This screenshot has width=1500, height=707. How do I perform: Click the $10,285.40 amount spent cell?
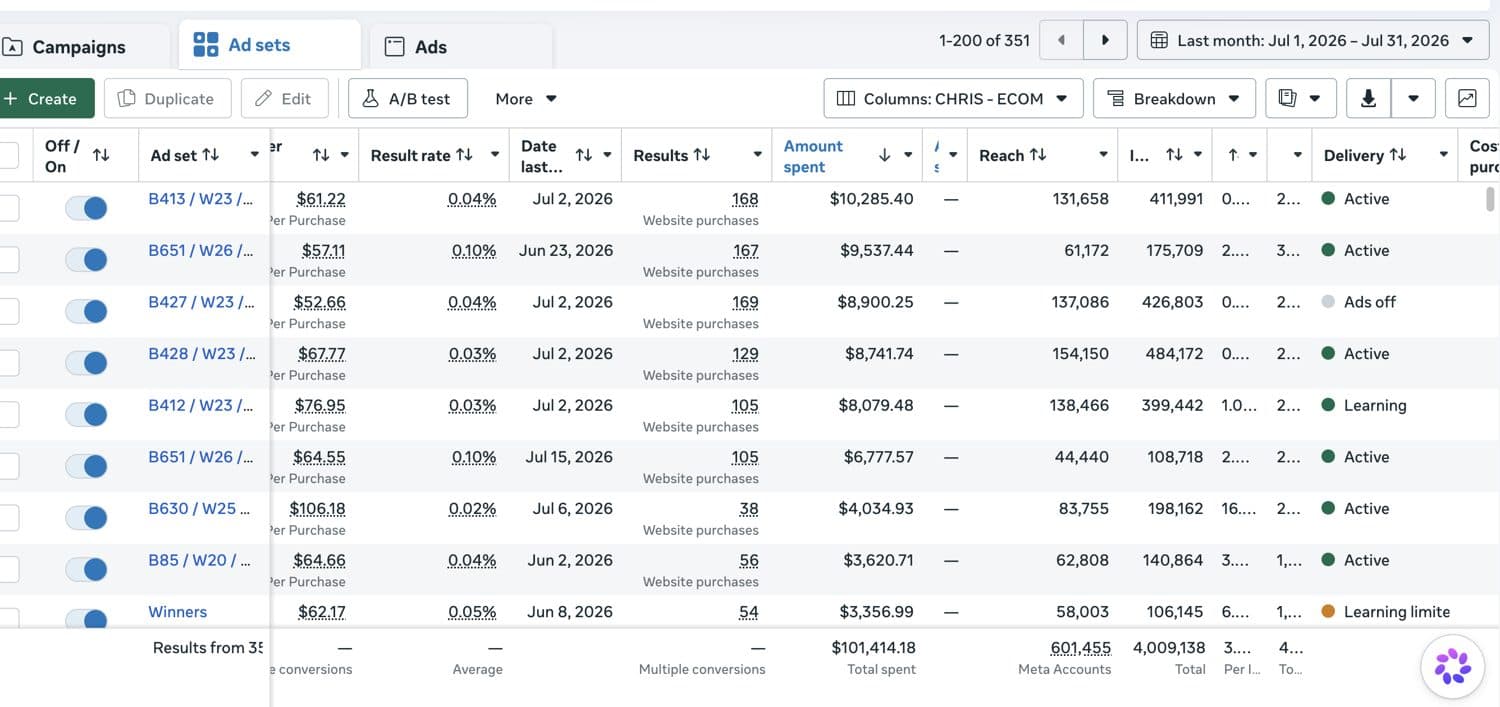coord(872,199)
